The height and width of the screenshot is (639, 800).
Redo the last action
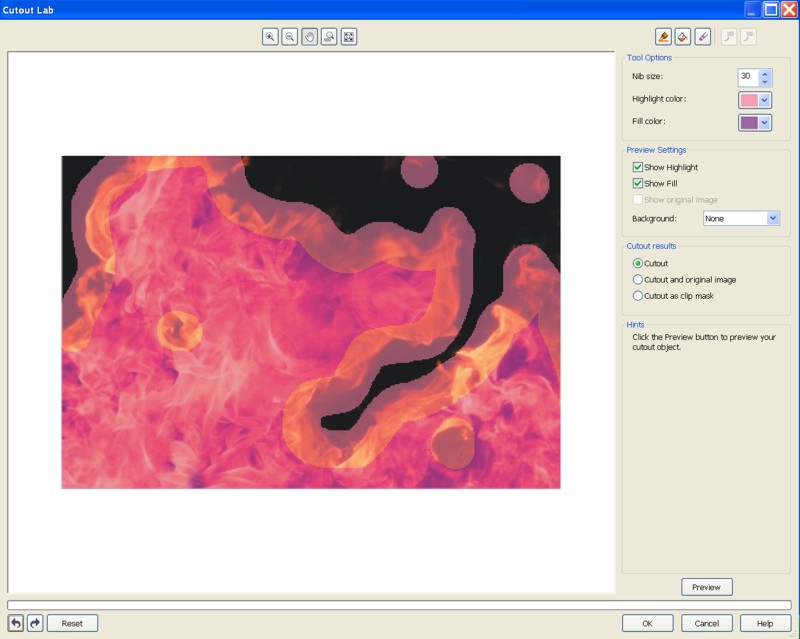[x=35, y=623]
